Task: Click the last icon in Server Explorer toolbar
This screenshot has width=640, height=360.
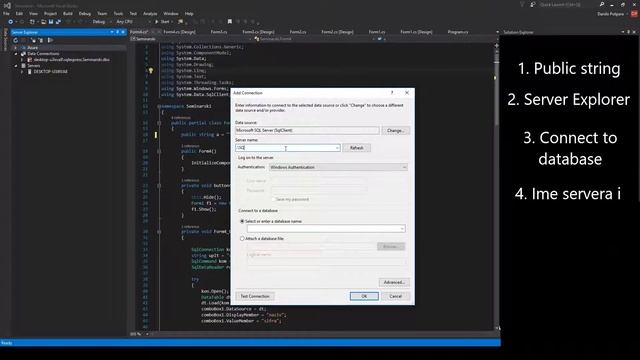Action: point(50,40)
